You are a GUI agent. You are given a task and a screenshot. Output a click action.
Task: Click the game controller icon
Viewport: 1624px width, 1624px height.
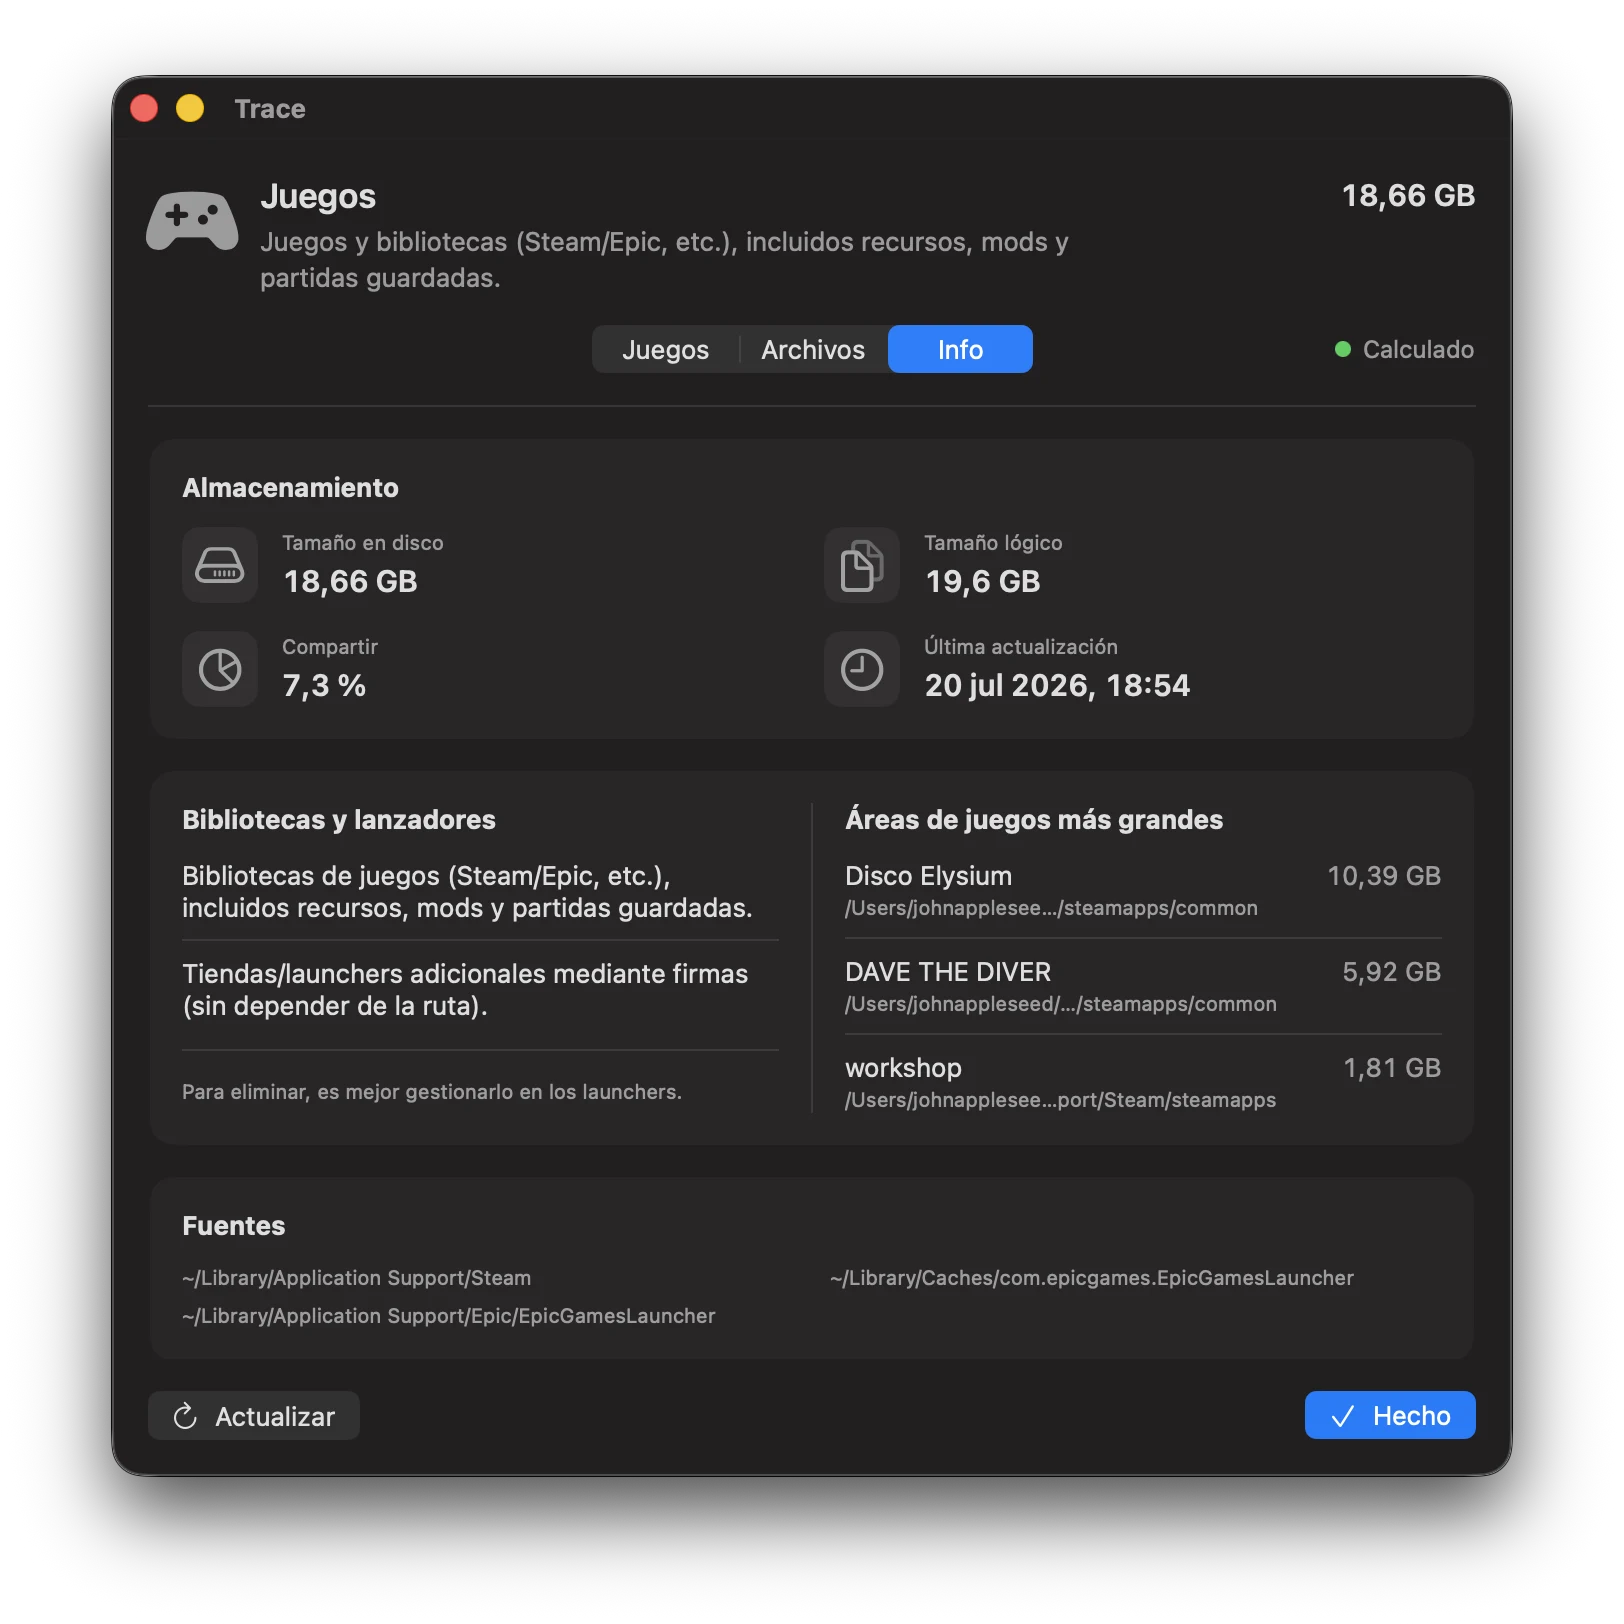(192, 220)
